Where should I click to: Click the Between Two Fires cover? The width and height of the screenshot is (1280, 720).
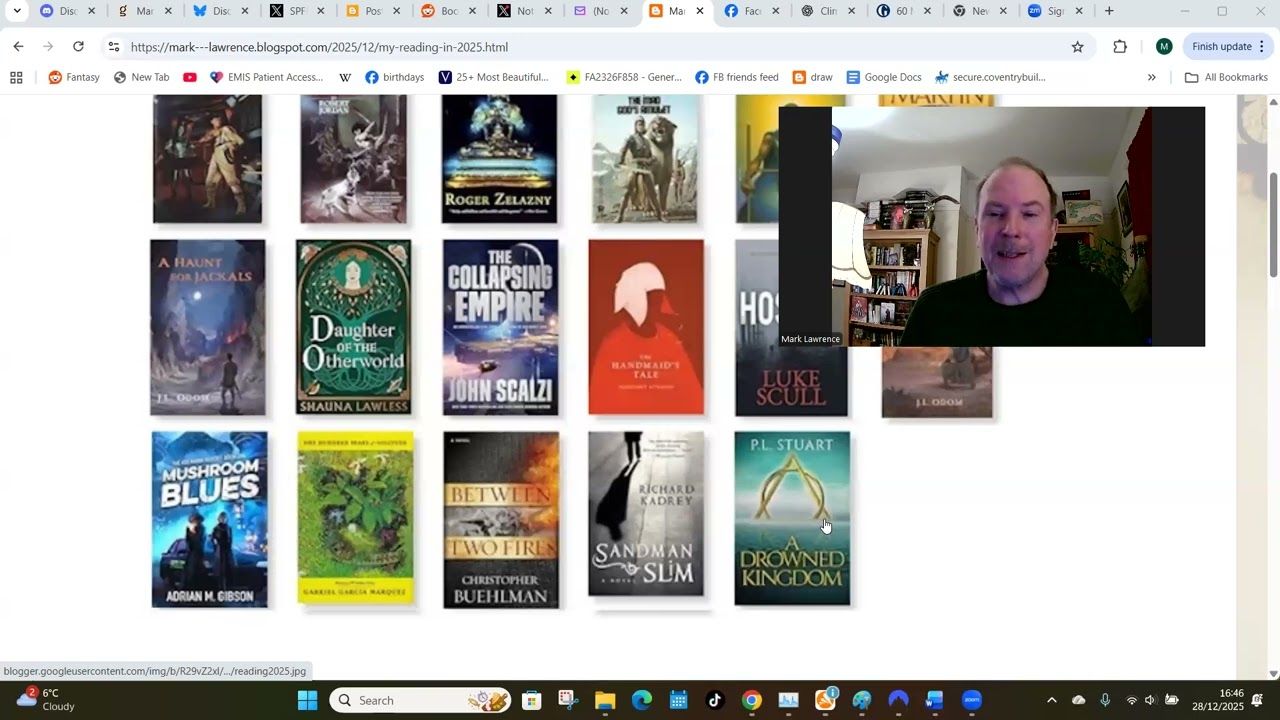coord(501,520)
